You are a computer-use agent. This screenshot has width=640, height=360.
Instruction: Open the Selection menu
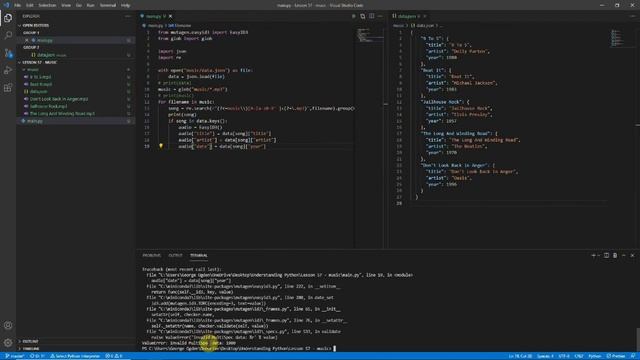tap(47, 5)
